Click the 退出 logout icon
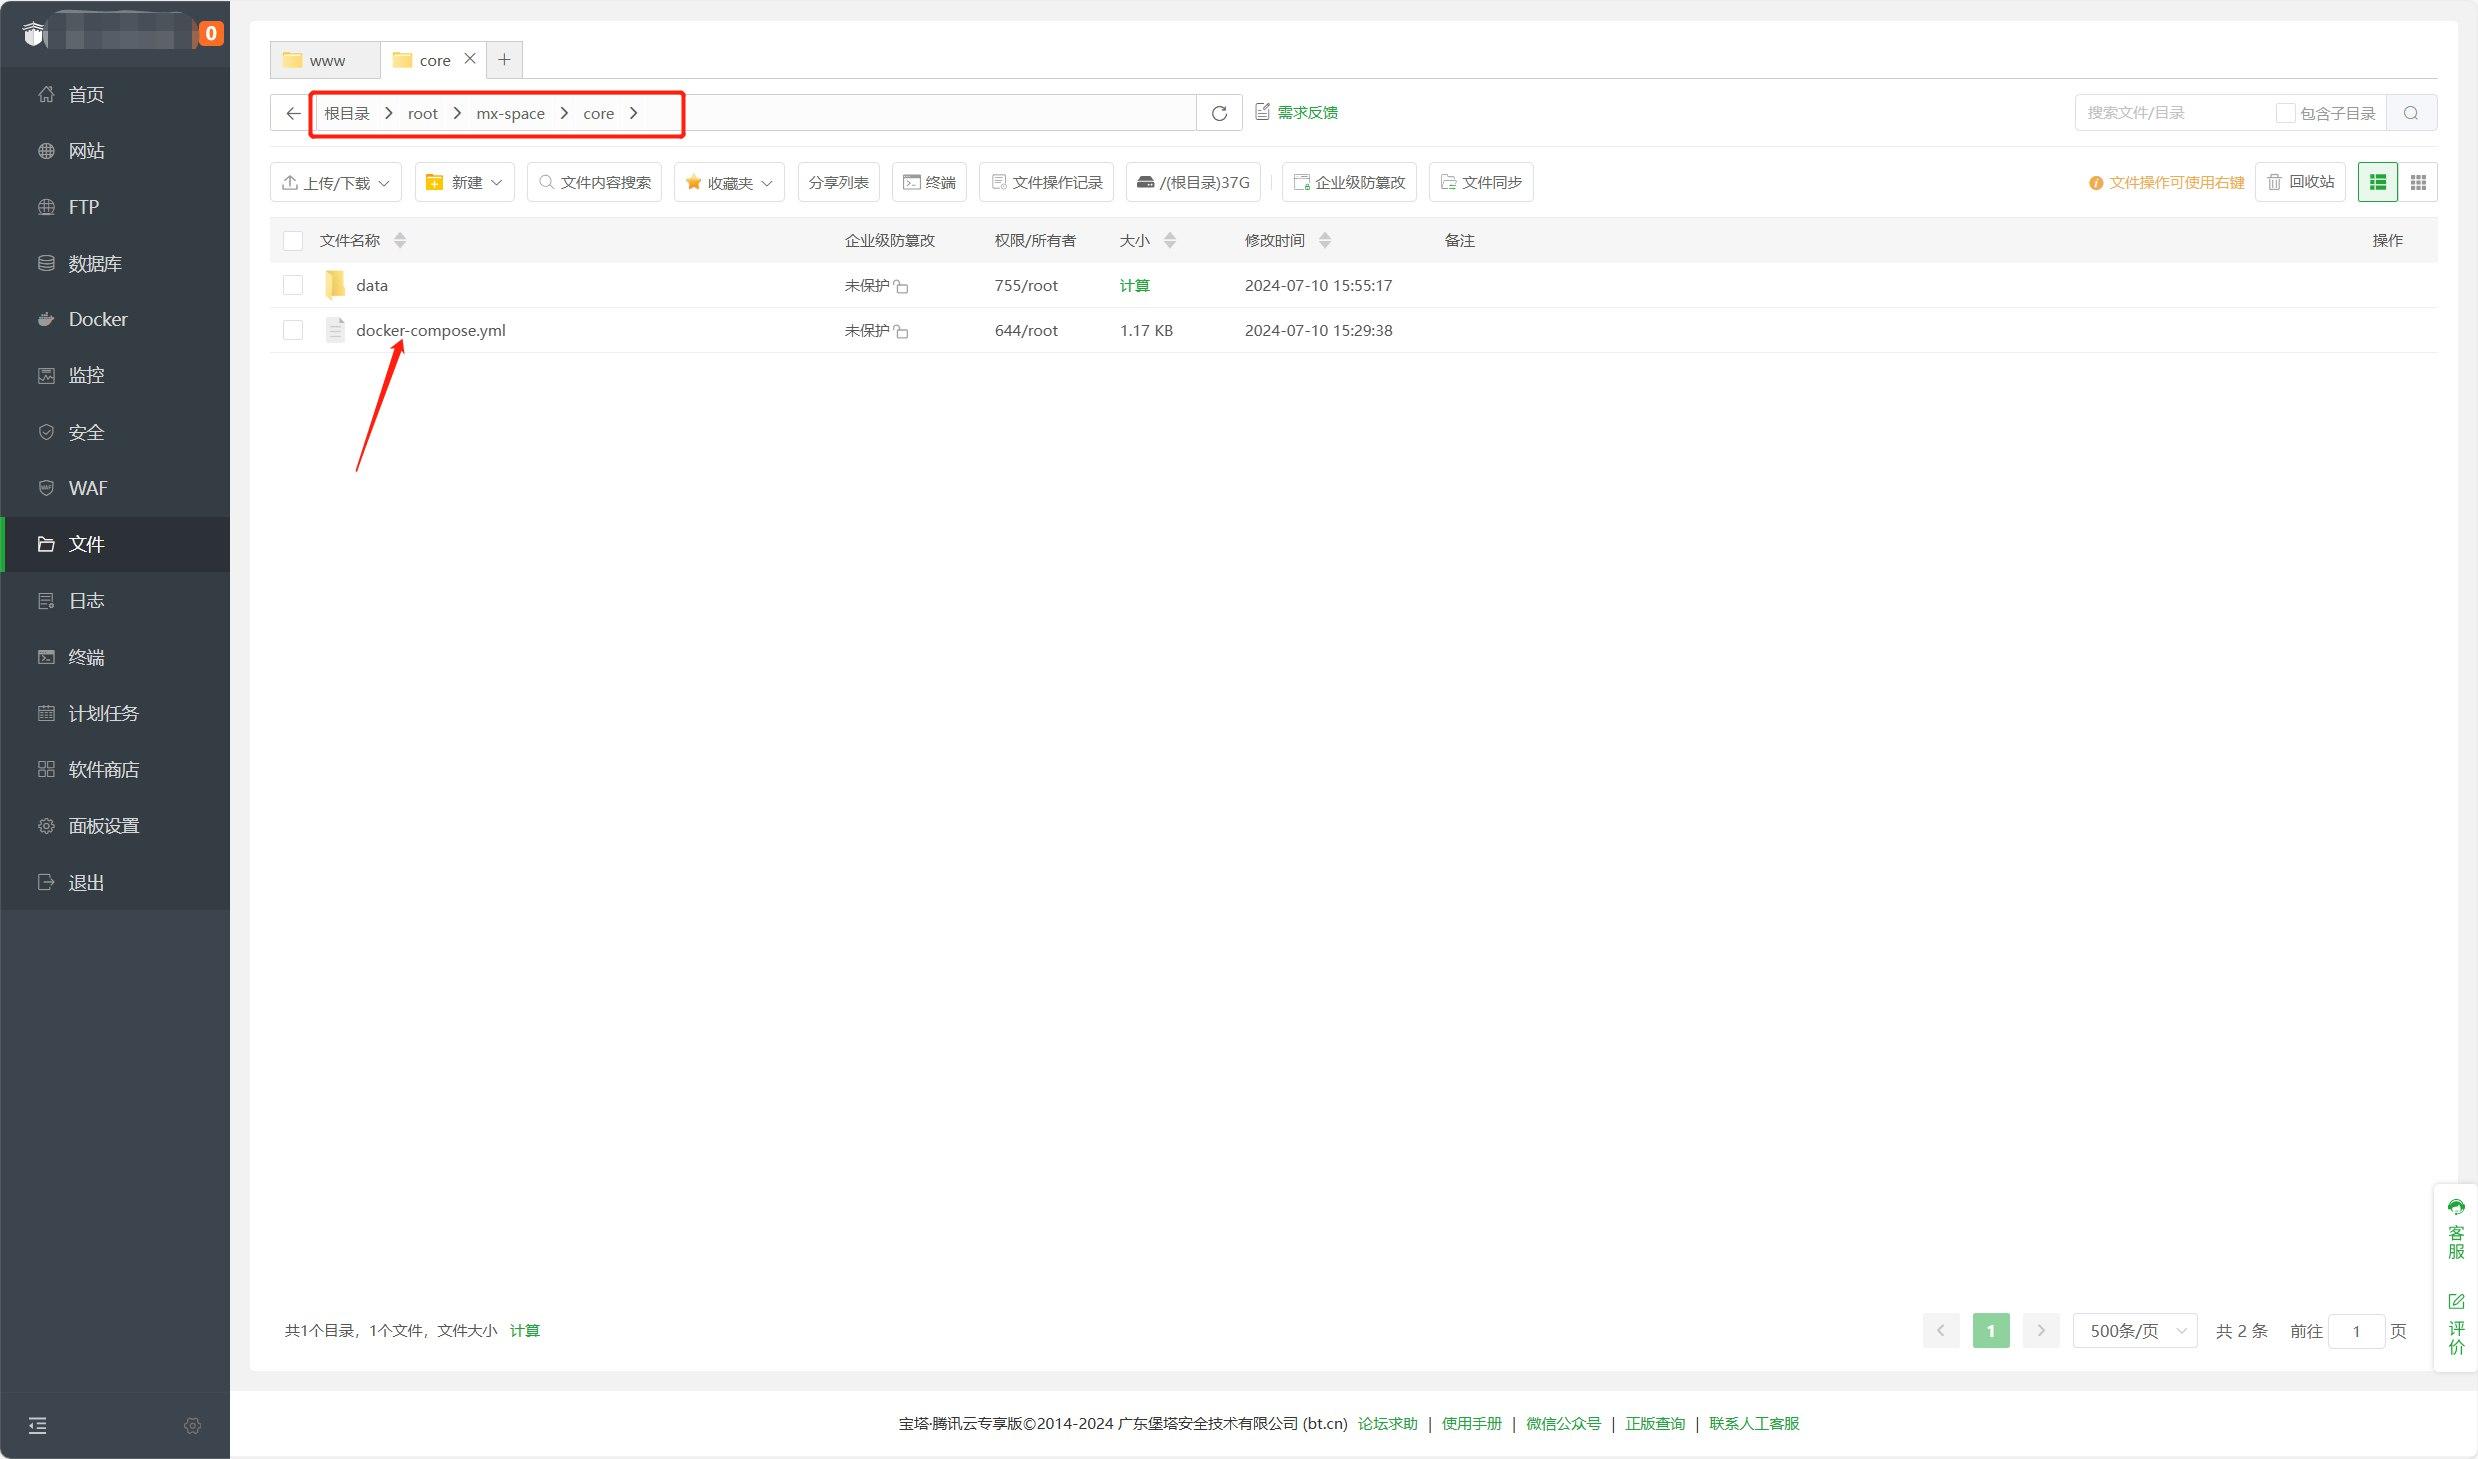The height and width of the screenshot is (1459, 2478). pyautogui.click(x=46, y=882)
